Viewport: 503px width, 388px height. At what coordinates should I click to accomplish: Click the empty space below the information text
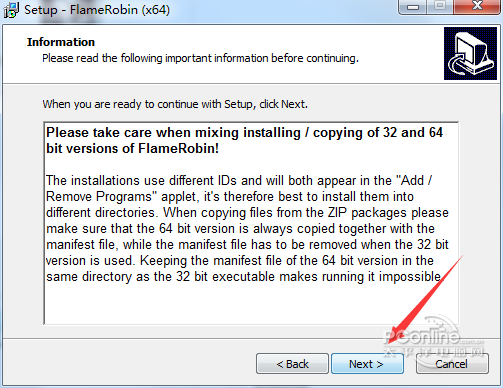[251, 305]
